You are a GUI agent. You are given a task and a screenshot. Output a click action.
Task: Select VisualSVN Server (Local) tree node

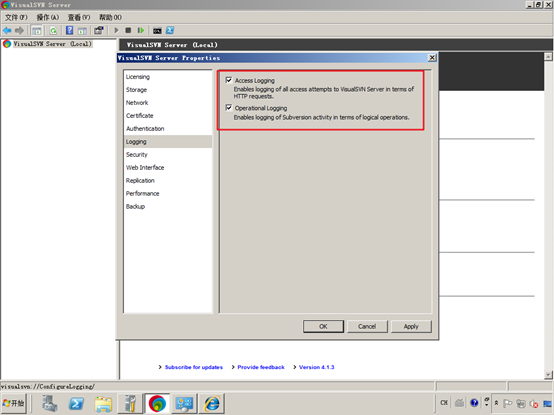[52, 44]
